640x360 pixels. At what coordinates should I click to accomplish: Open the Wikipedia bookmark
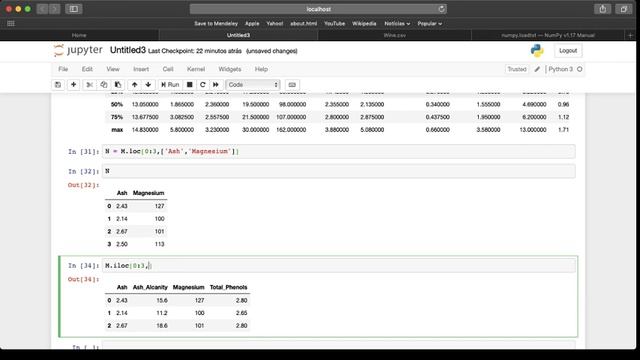[x=364, y=24]
